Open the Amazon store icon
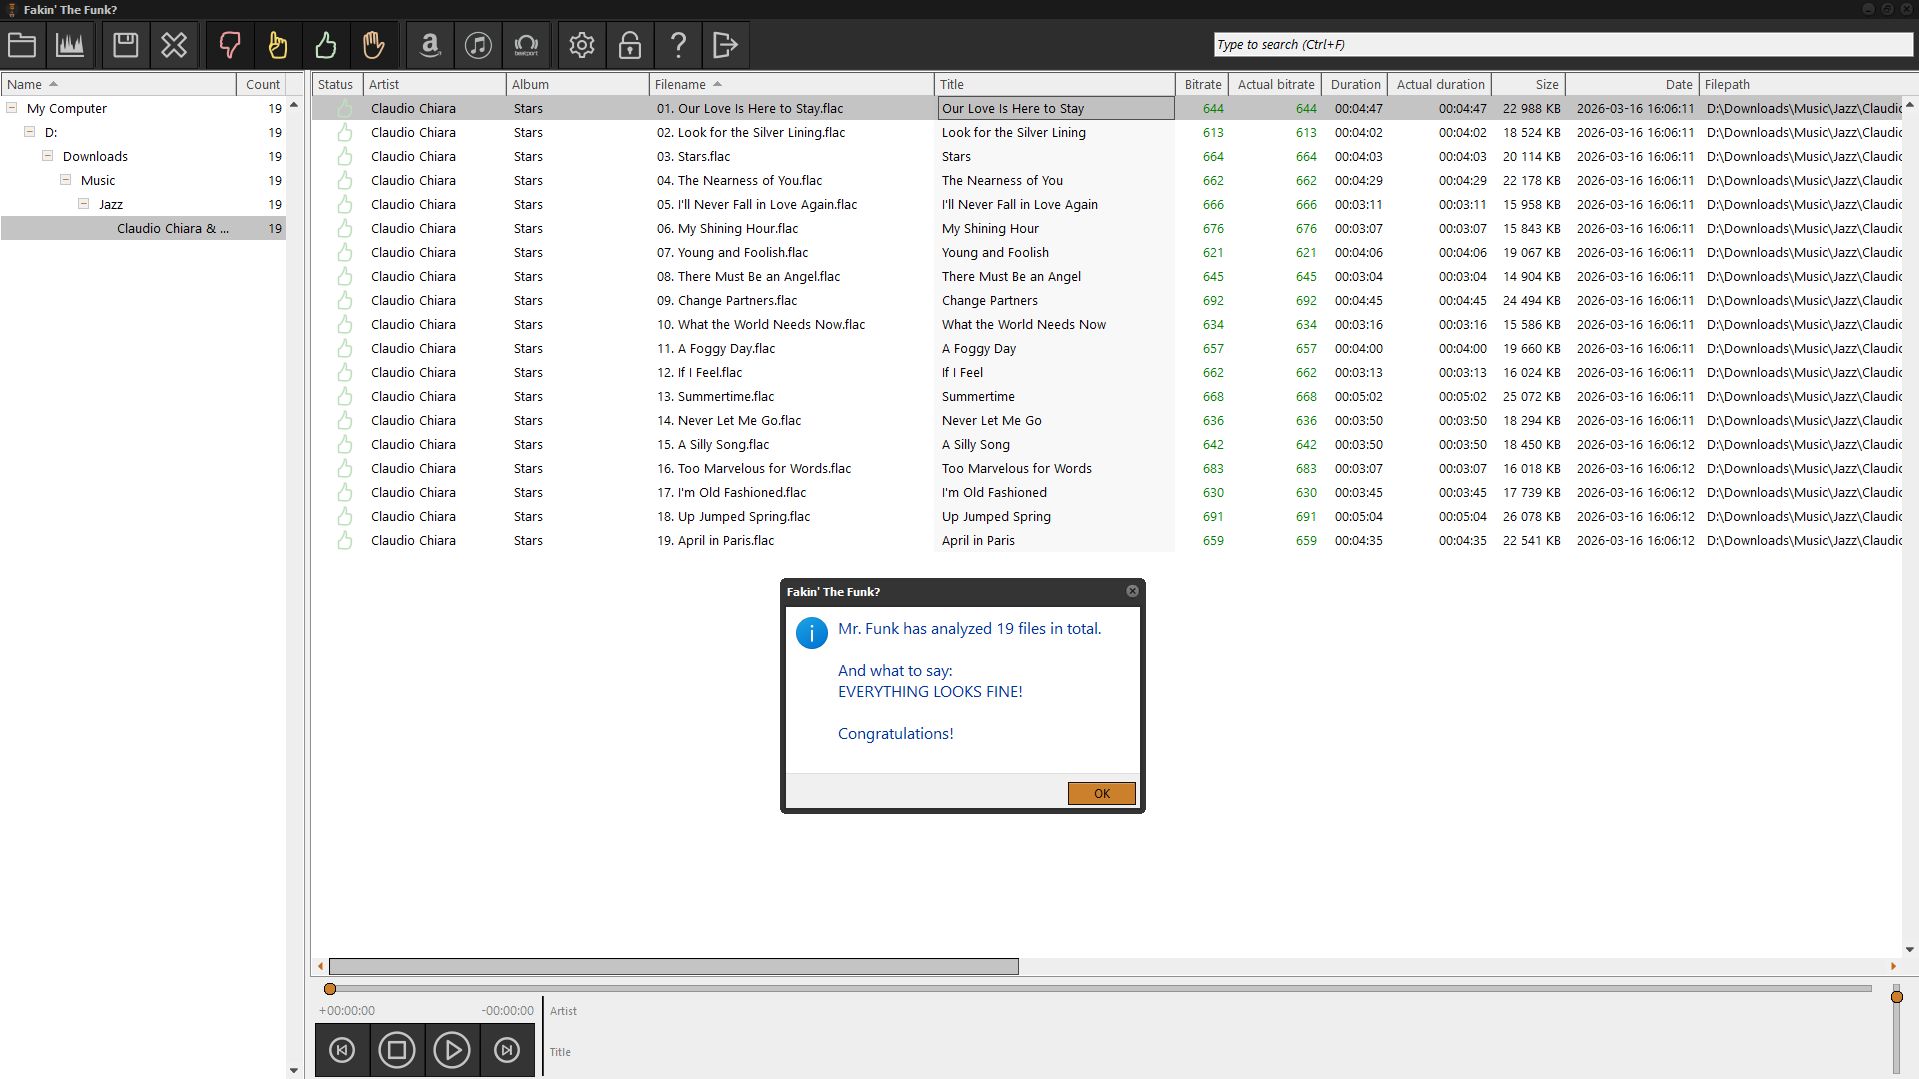This screenshot has width=1919, height=1079. point(430,45)
